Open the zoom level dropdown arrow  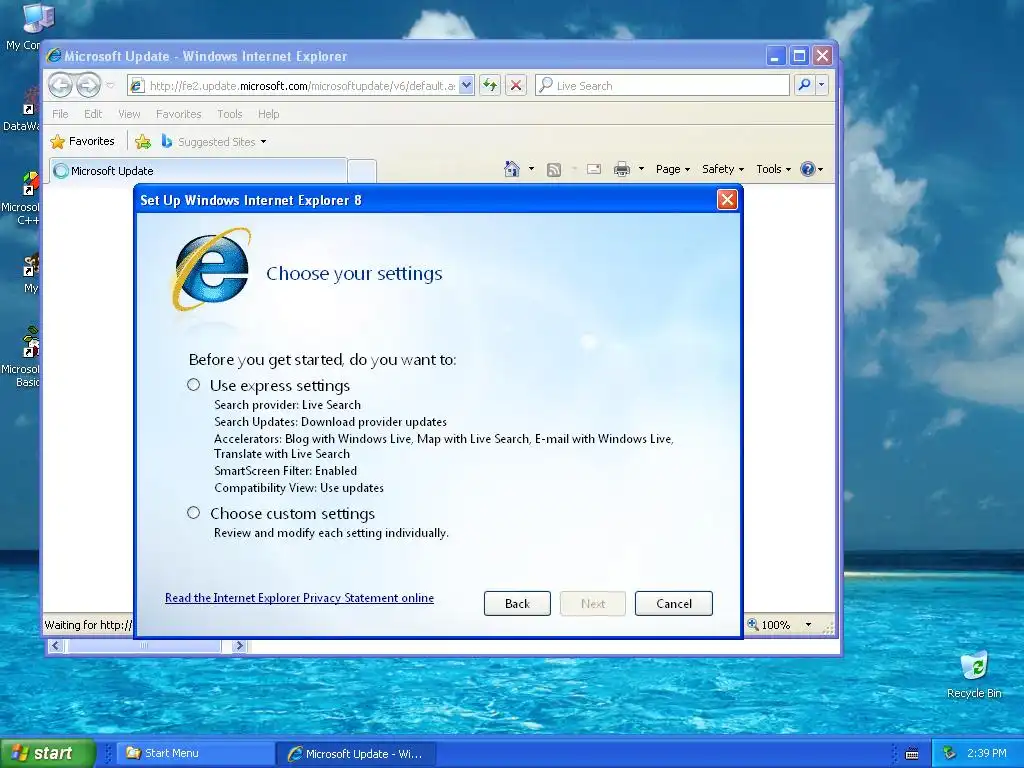(808, 625)
